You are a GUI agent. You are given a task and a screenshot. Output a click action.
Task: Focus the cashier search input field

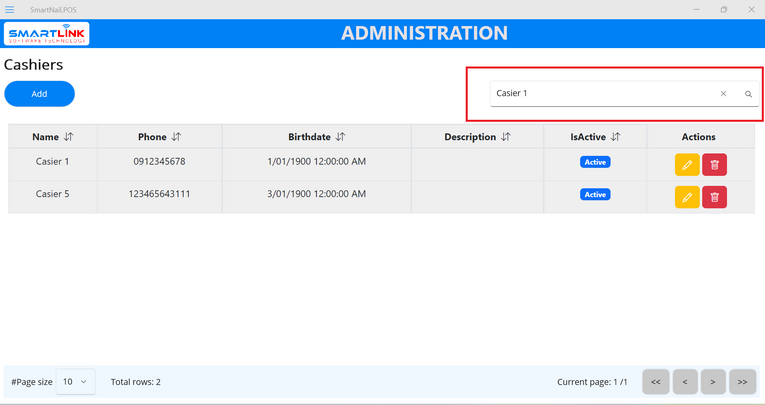600,94
